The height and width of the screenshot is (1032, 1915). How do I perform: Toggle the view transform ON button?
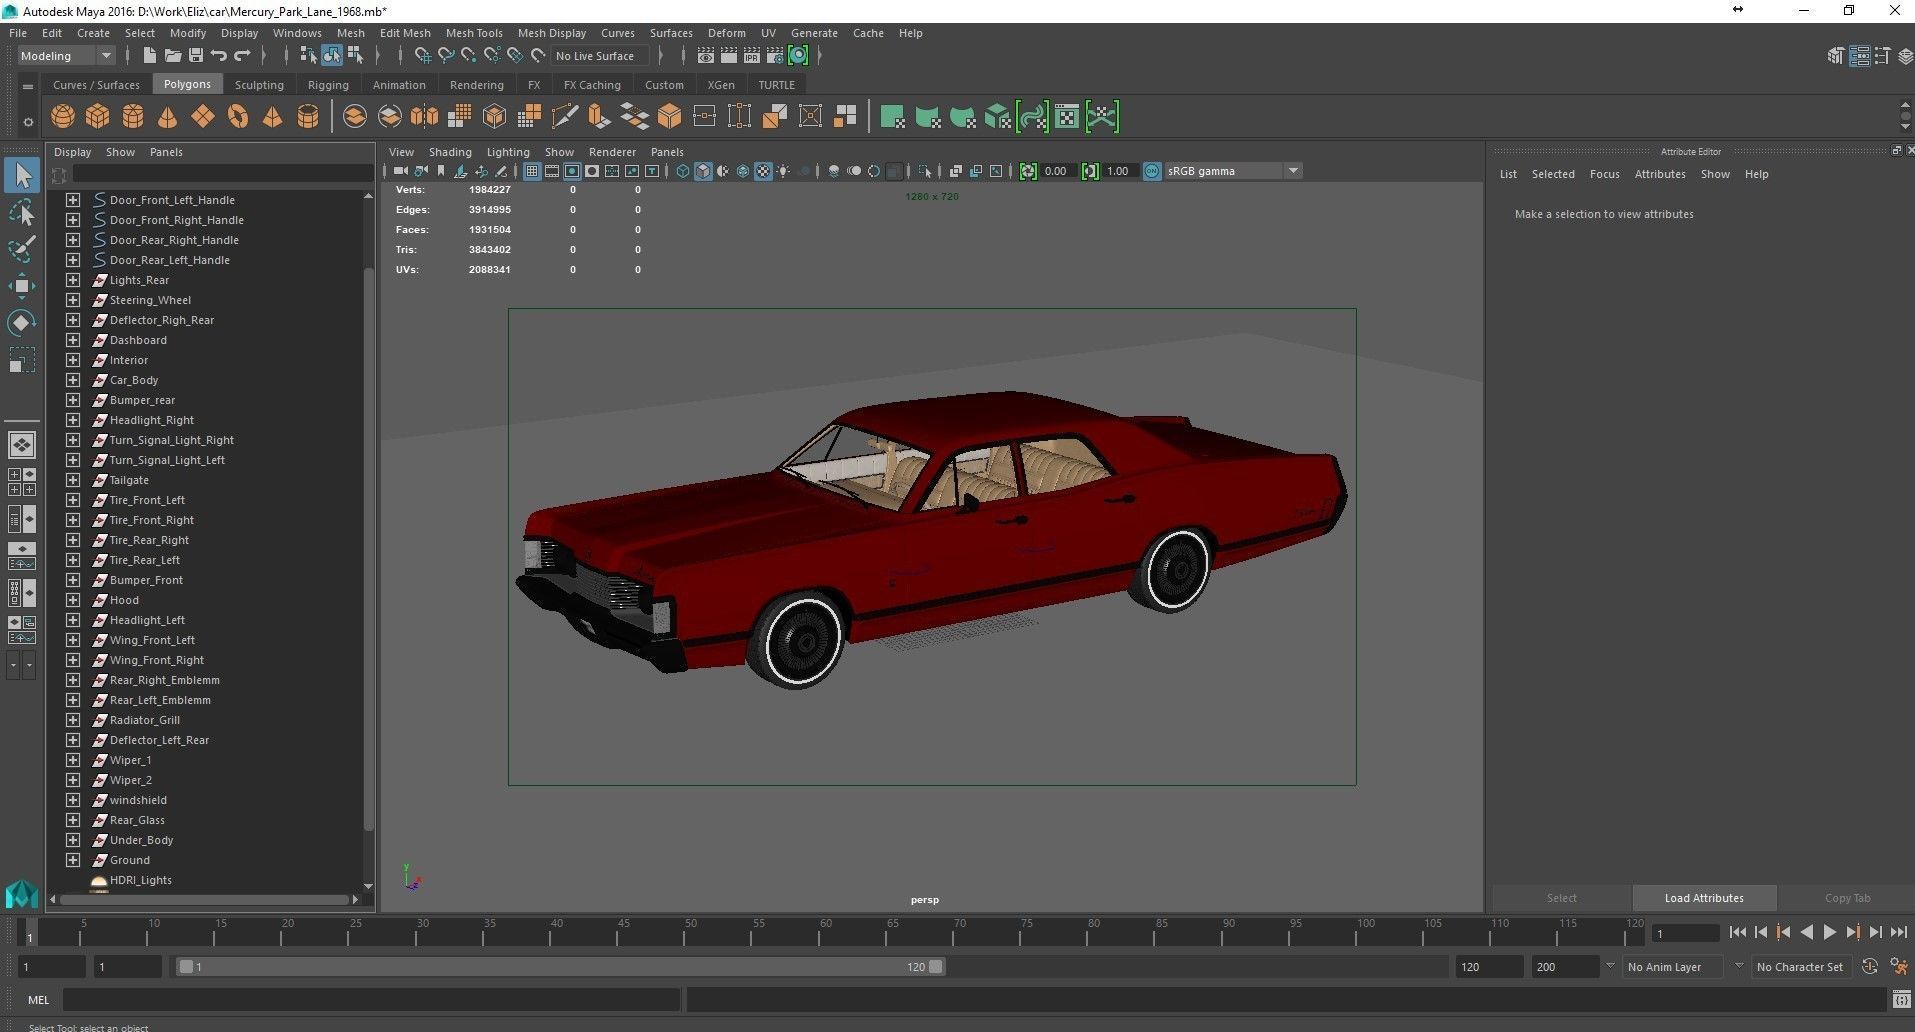point(1152,171)
